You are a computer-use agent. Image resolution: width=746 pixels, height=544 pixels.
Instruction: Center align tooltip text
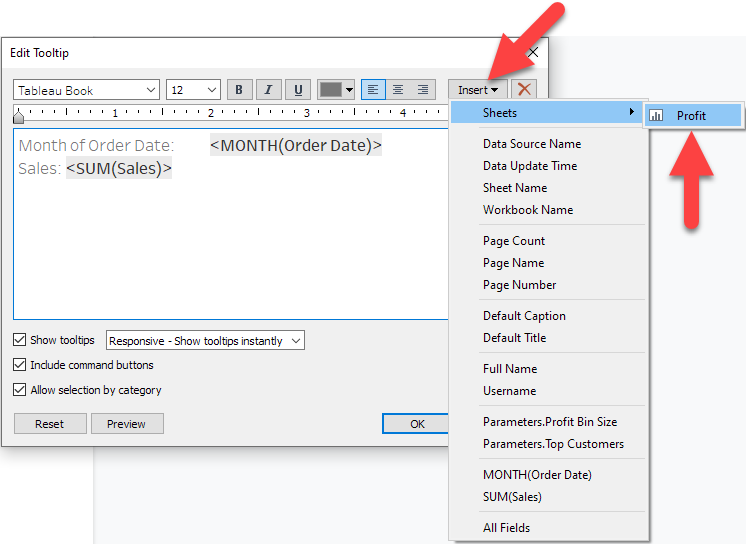pos(398,90)
